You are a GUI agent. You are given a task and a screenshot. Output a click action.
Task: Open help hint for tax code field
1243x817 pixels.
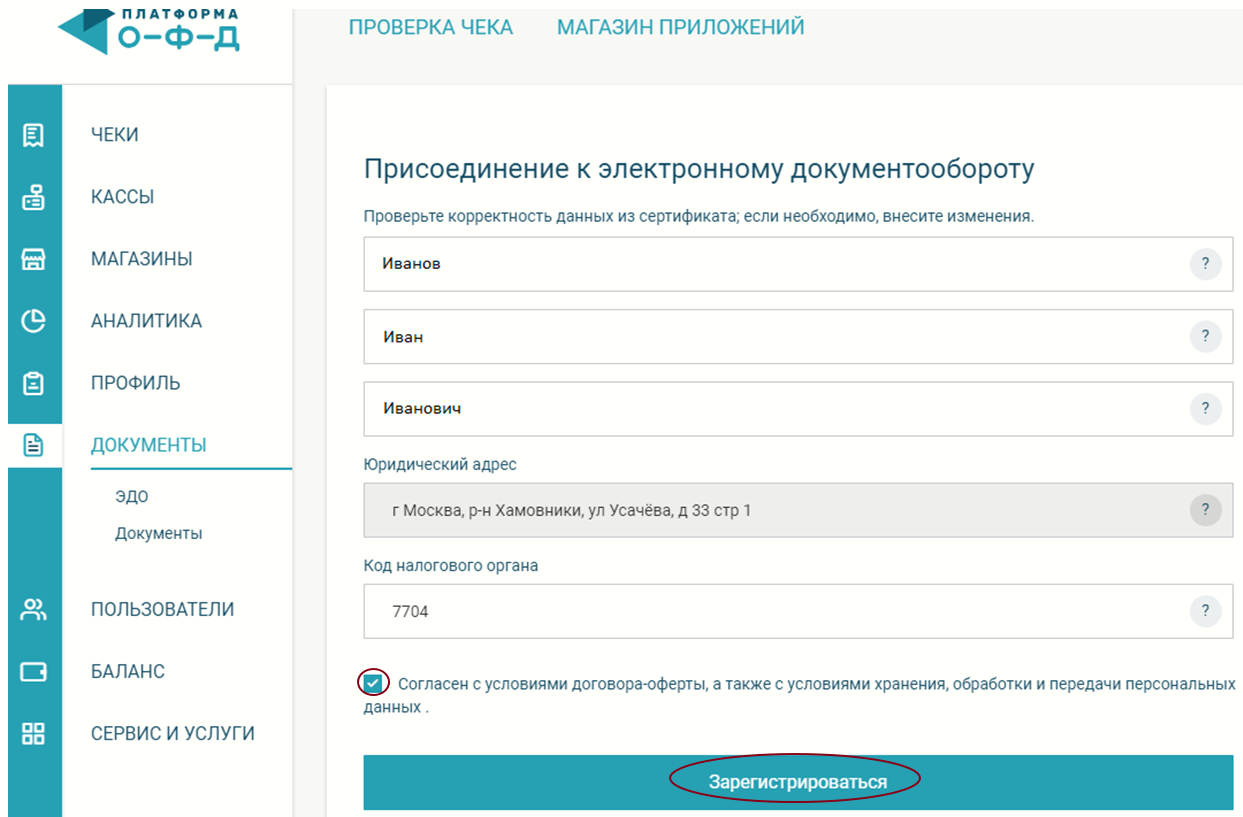pos(1205,611)
